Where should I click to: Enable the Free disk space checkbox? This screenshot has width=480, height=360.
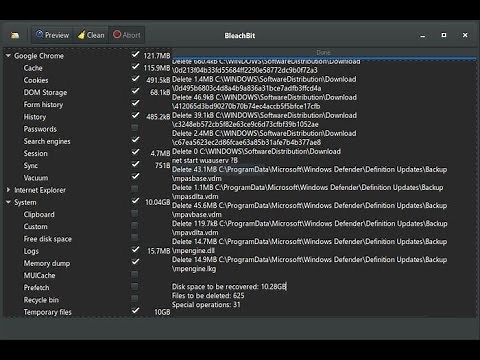click(135, 237)
